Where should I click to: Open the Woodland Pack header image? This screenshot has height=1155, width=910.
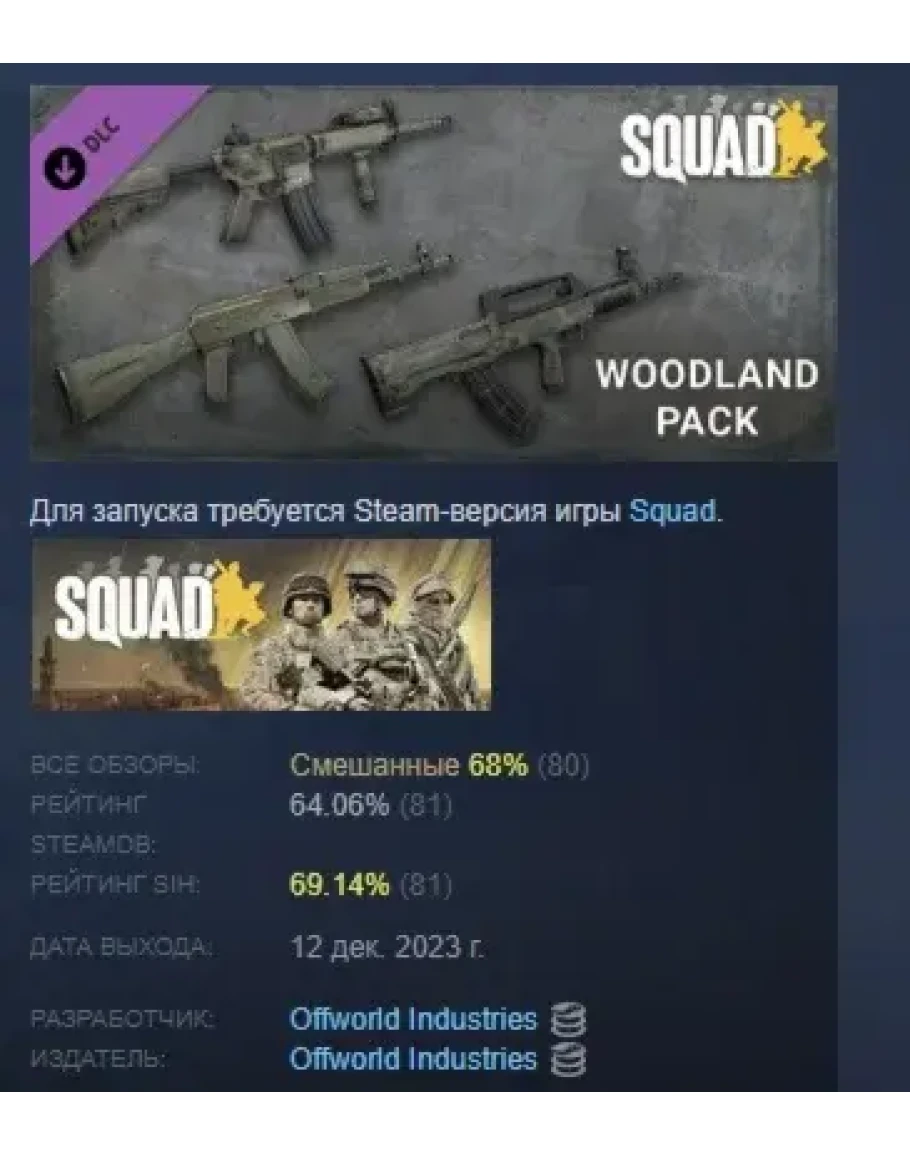coord(433,273)
